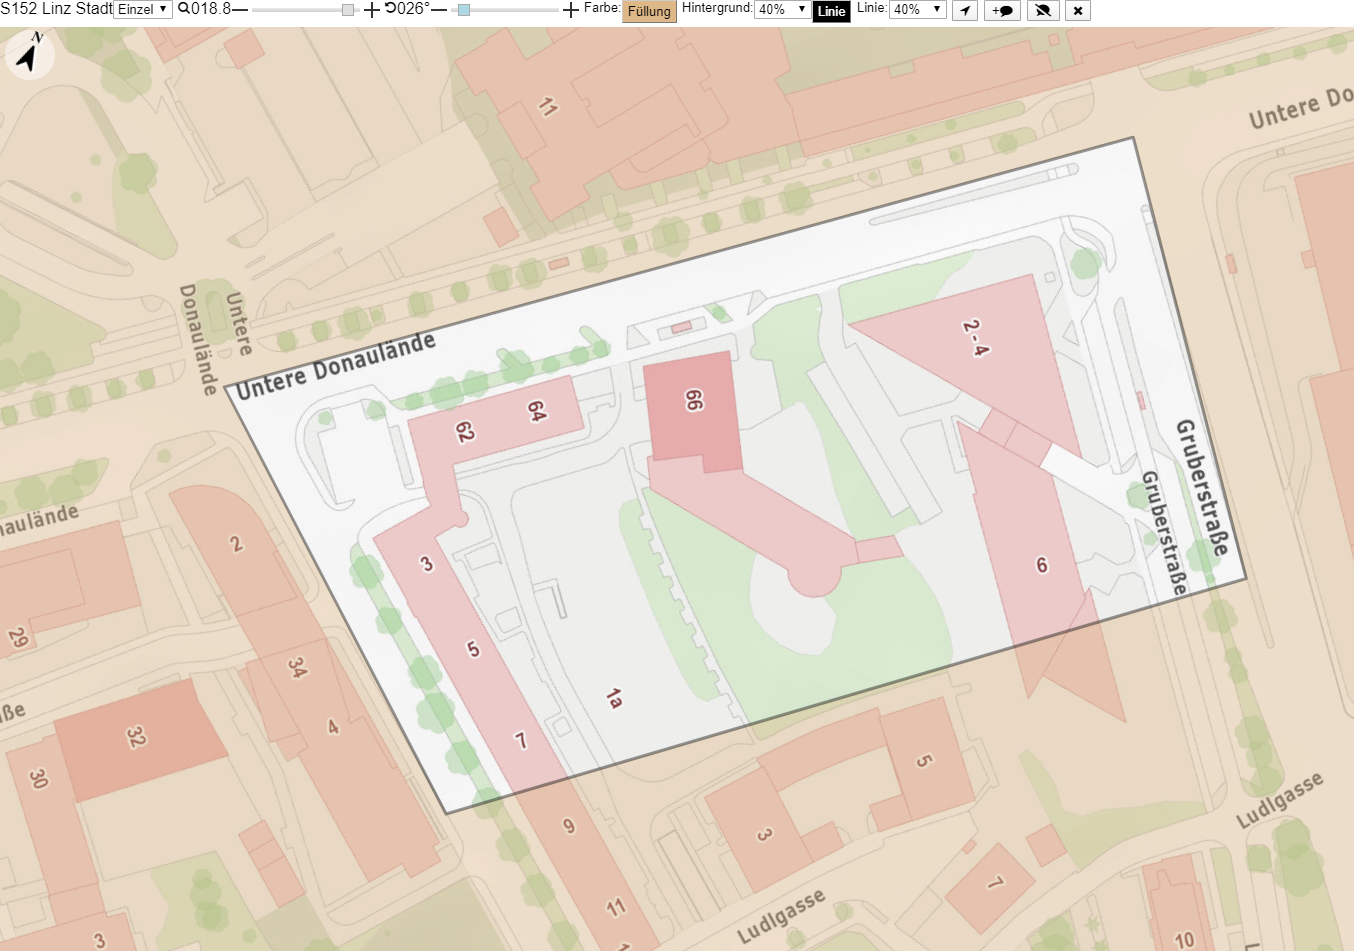
Task: Click the rotation arrow icon
Action: tap(391, 9)
